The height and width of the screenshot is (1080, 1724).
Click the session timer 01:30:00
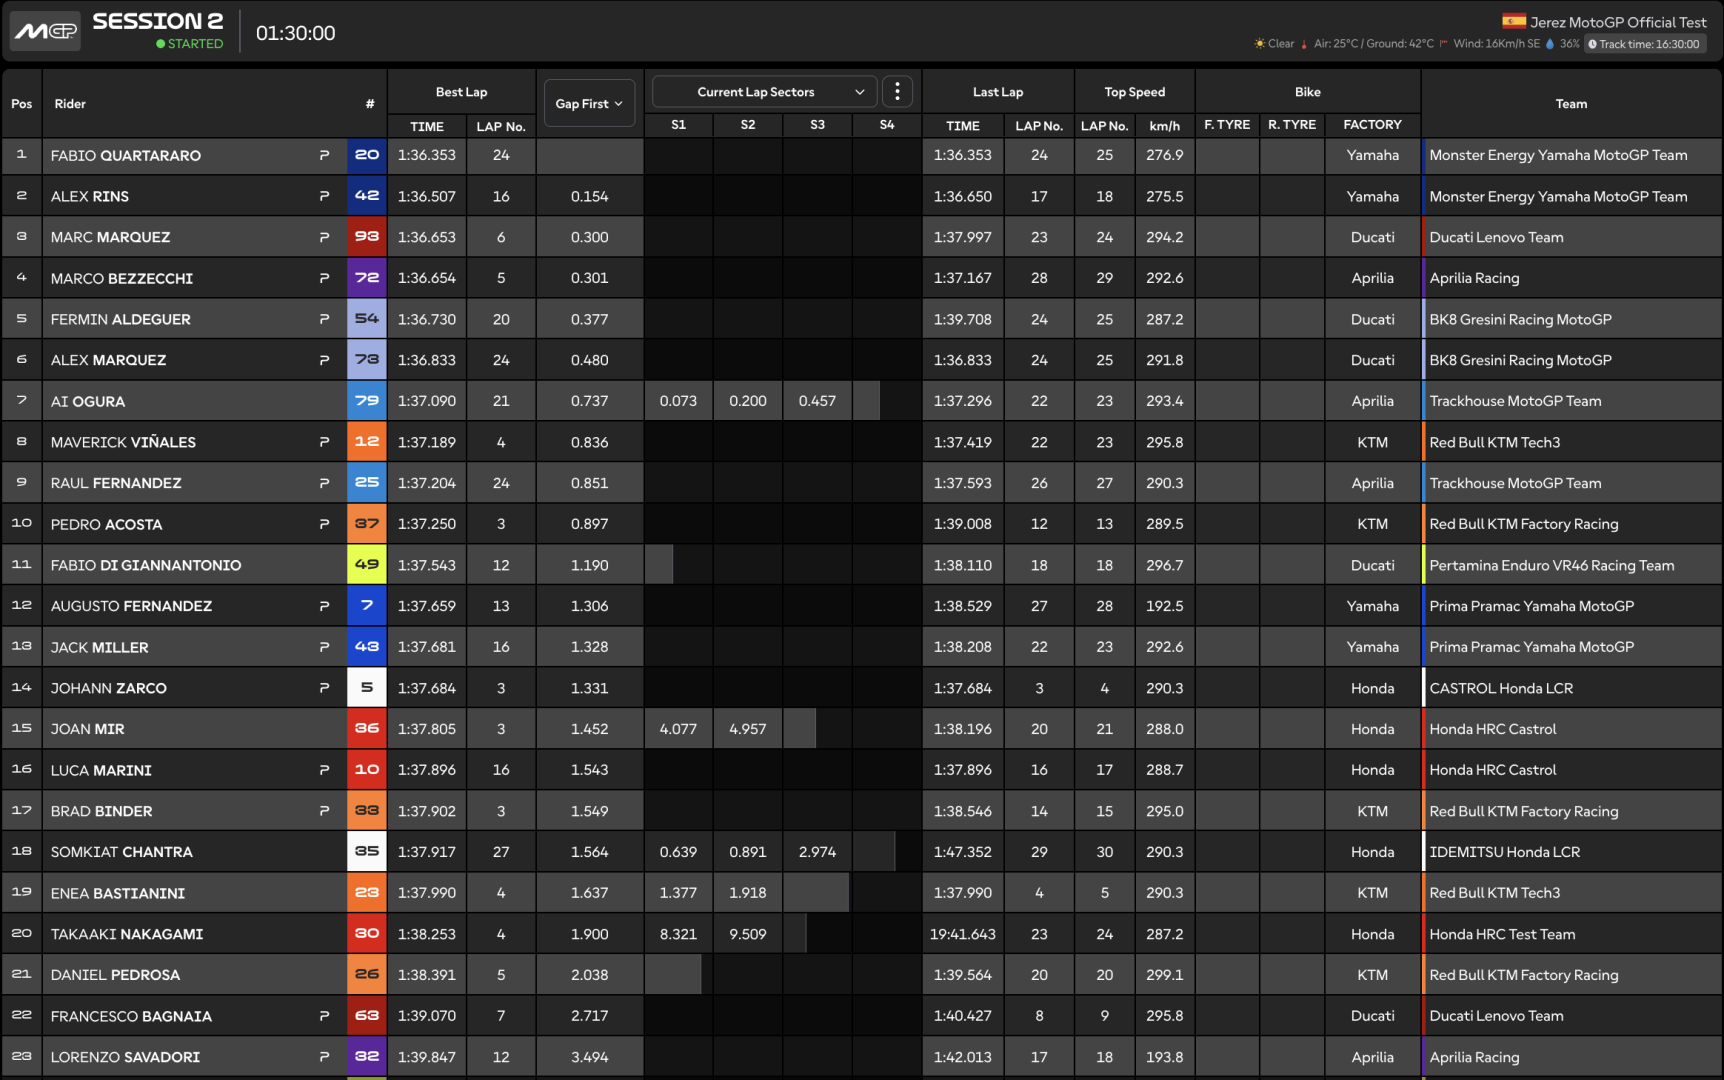pyautogui.click(x=296, y=33)
